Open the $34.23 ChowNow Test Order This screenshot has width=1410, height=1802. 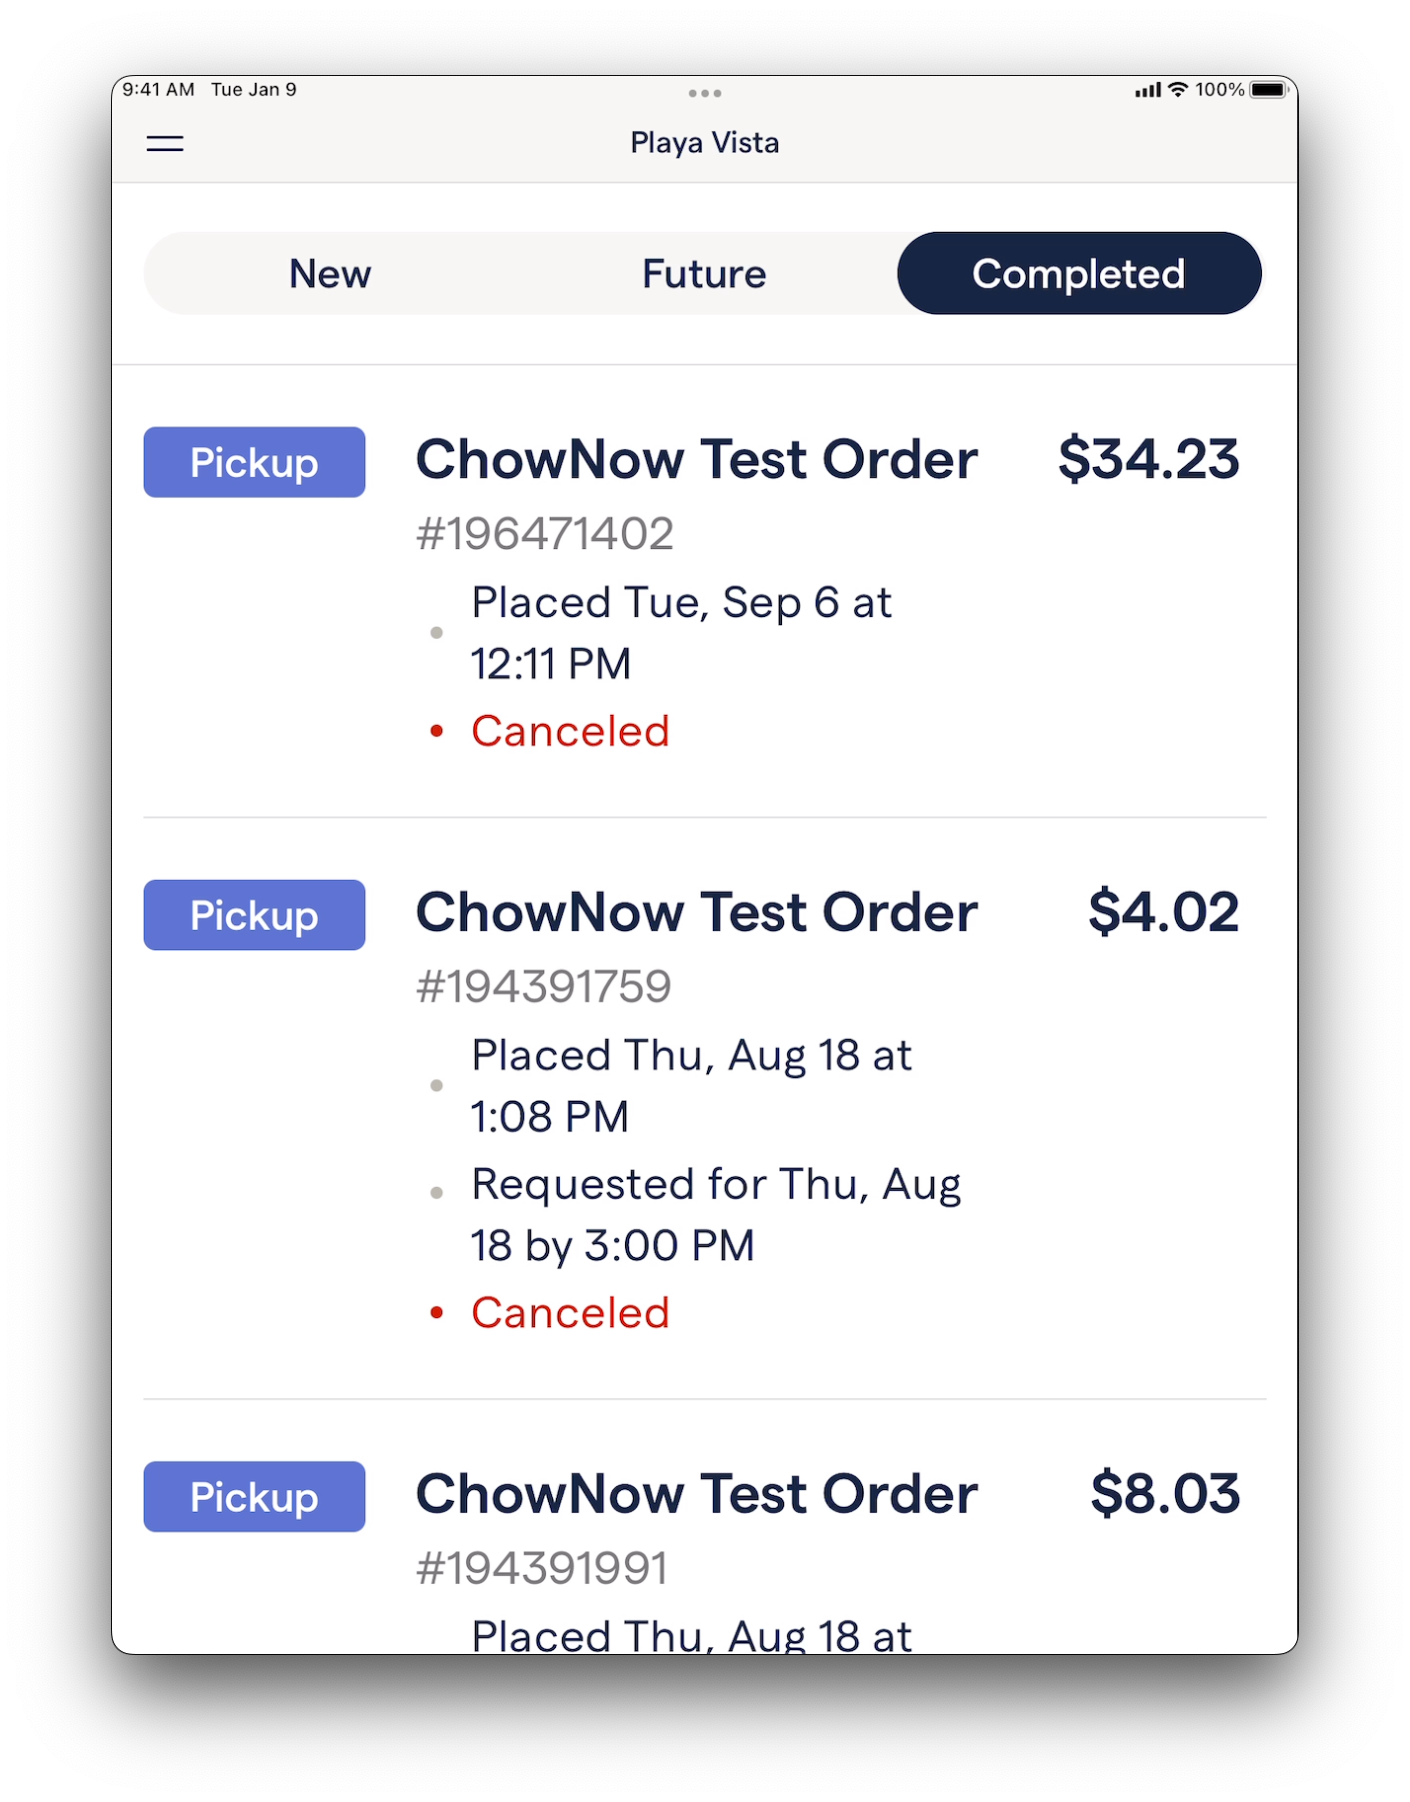696,460
